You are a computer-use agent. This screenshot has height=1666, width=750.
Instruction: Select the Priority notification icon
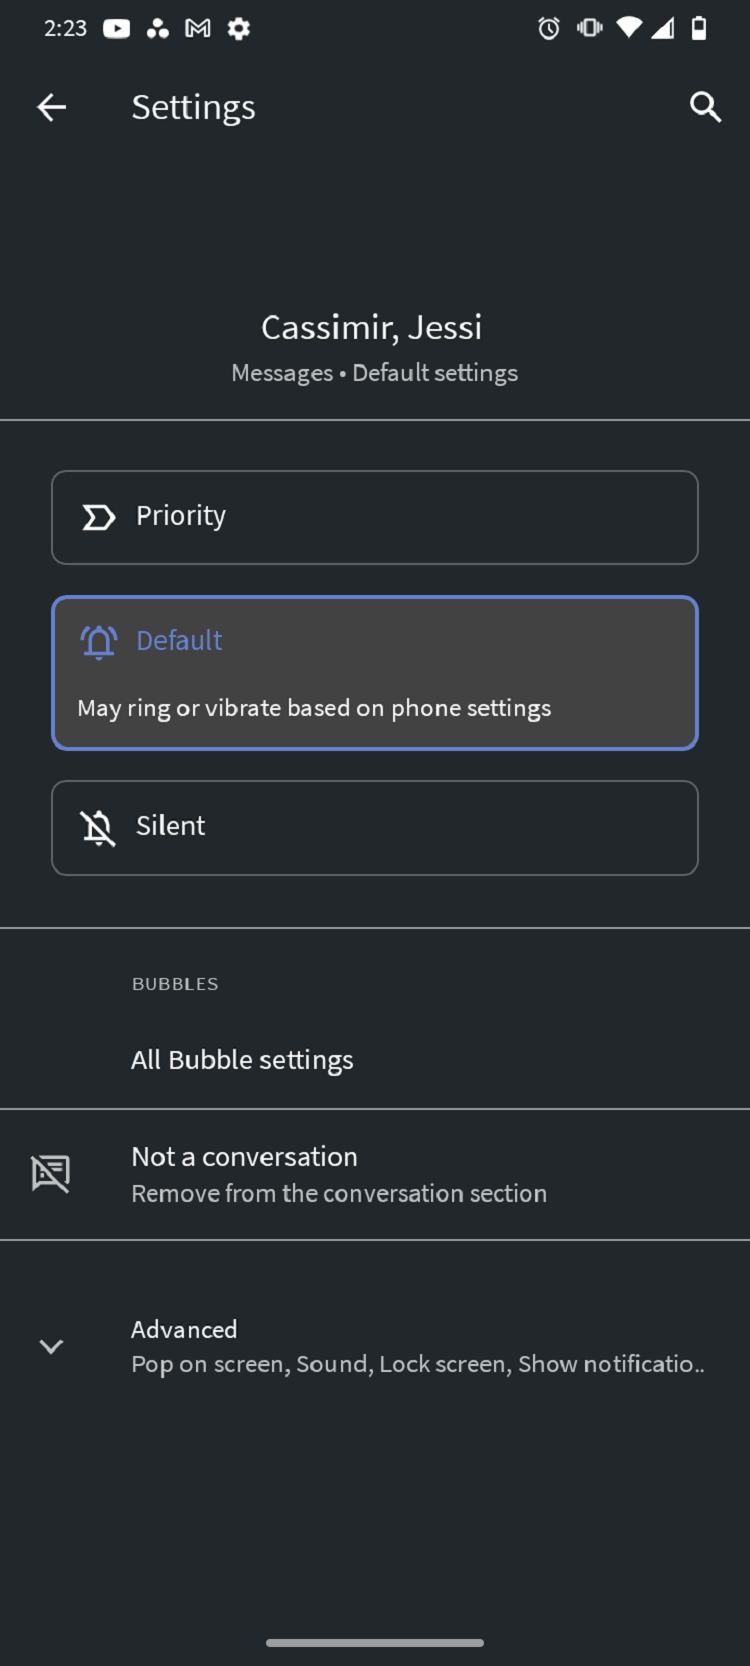coord(98,517)
